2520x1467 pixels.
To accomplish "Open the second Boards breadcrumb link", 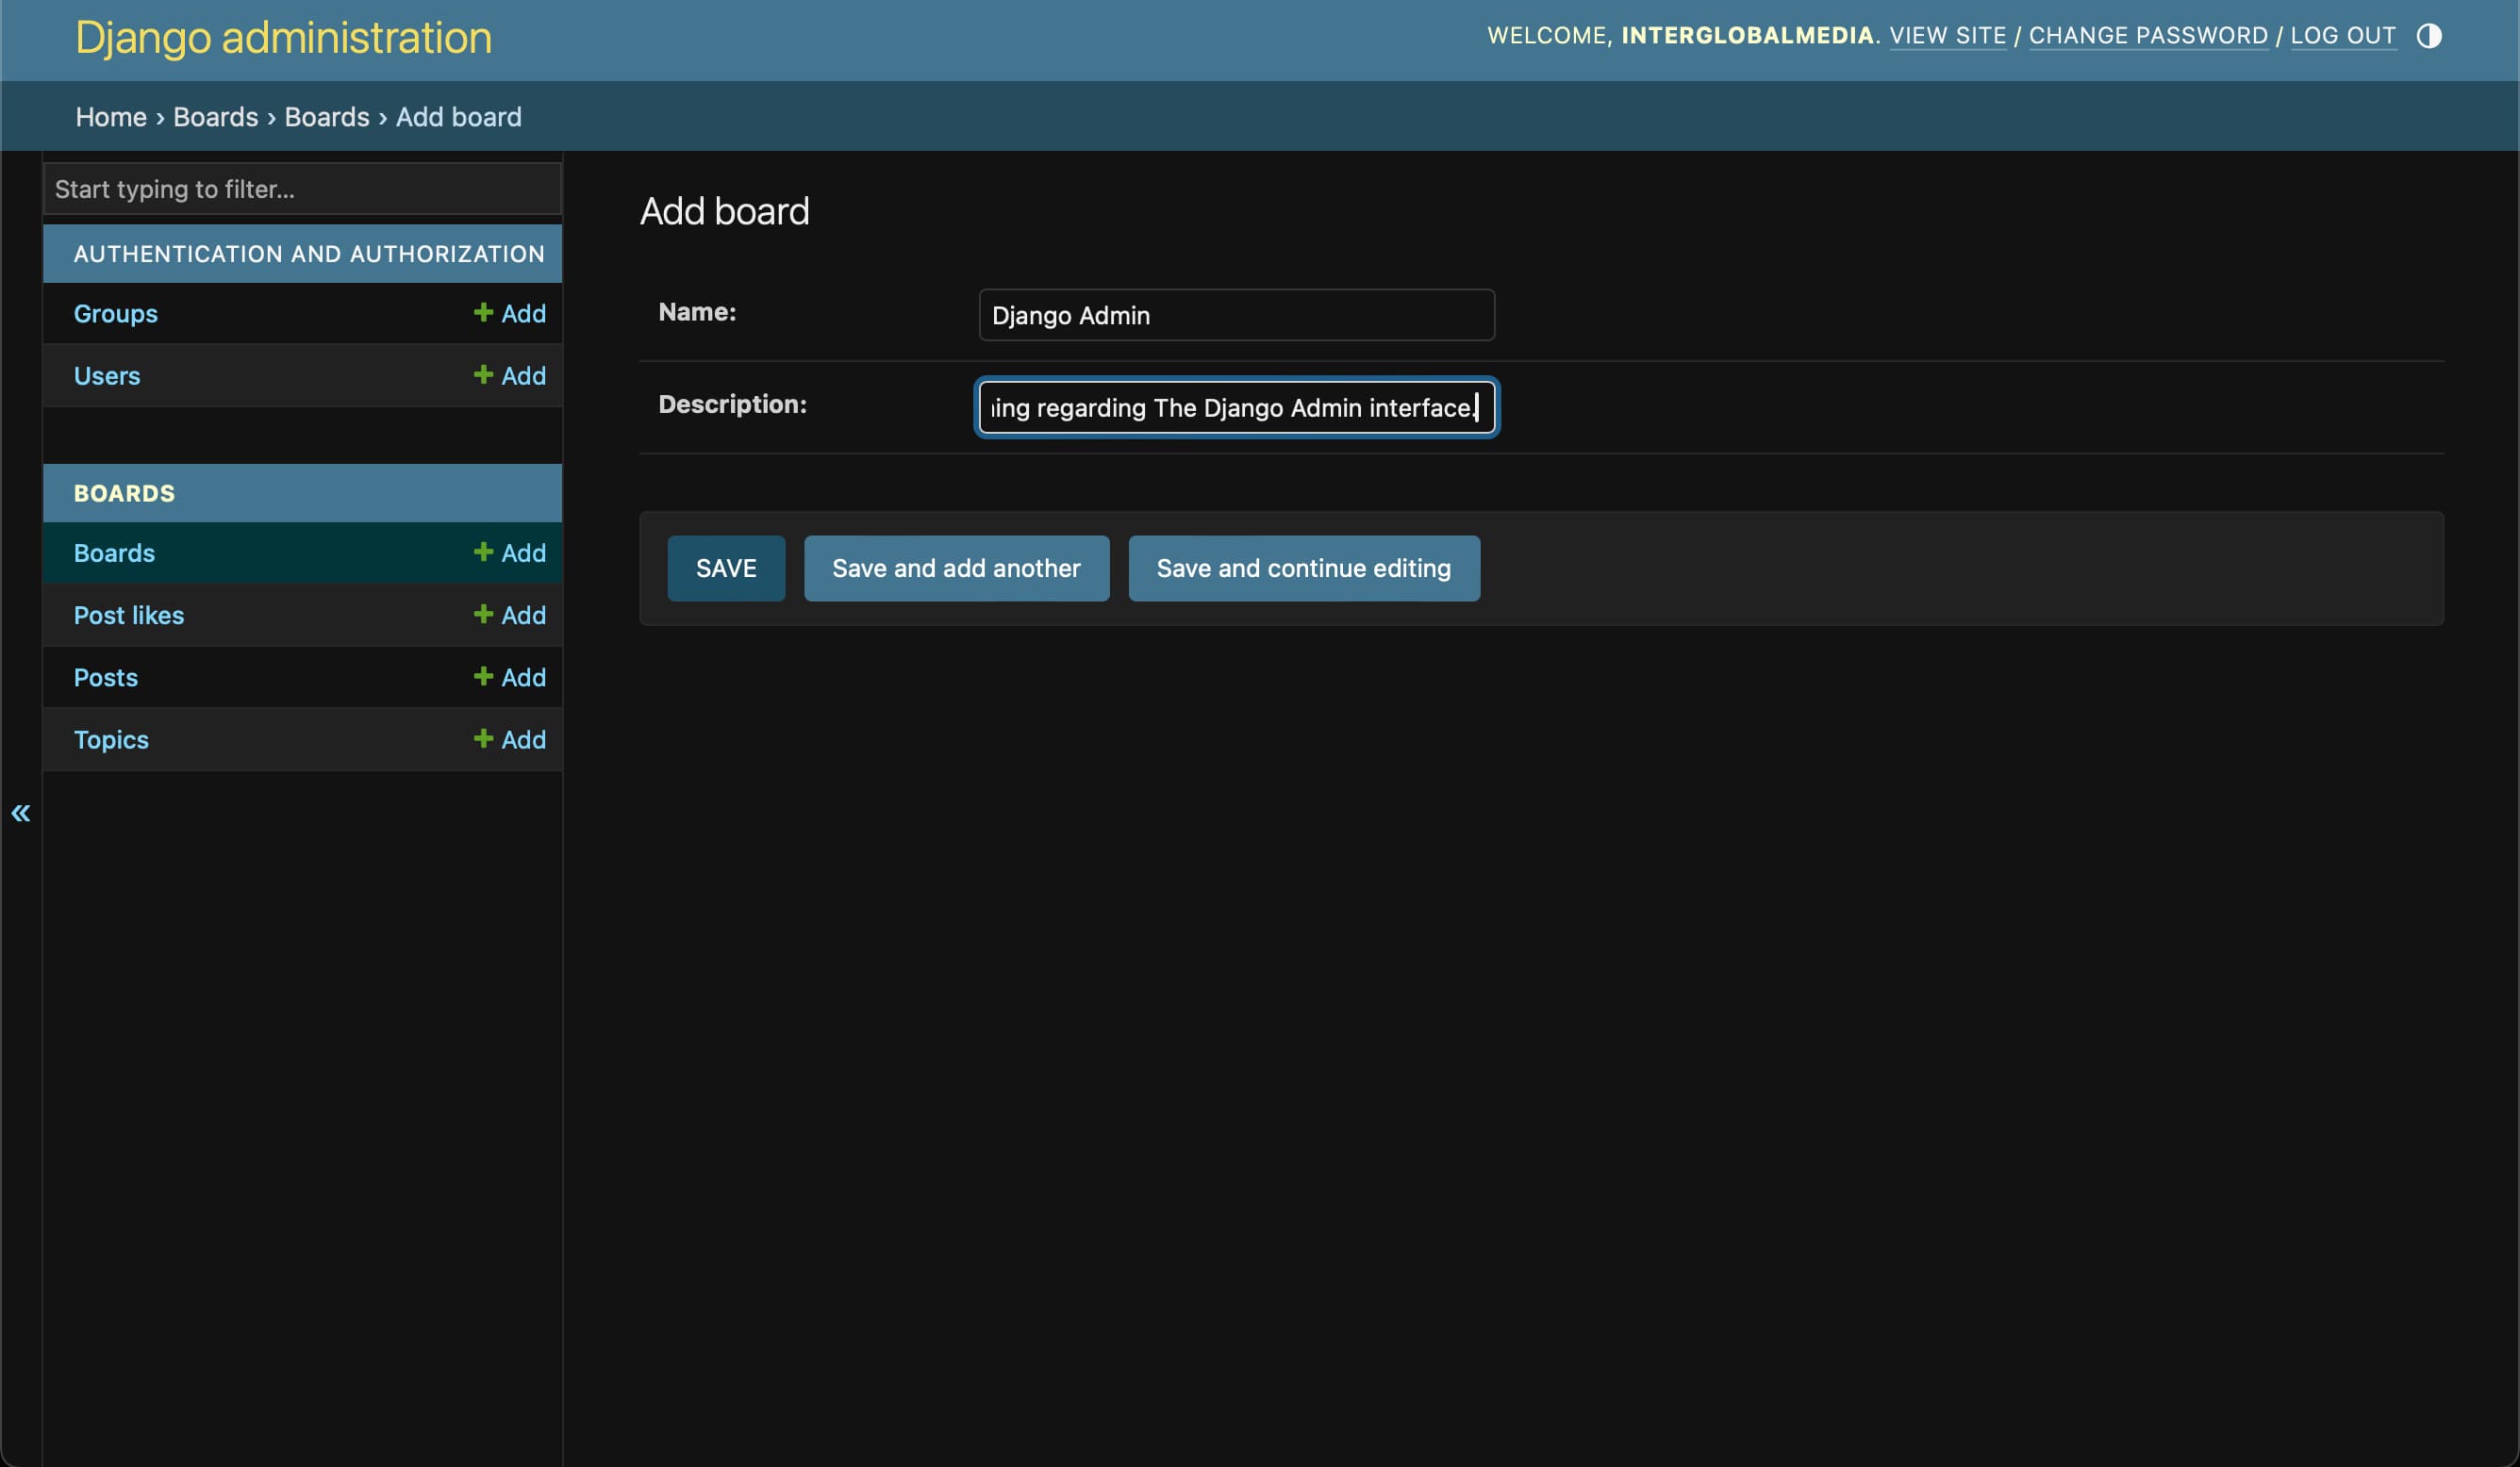I will 327,117.
